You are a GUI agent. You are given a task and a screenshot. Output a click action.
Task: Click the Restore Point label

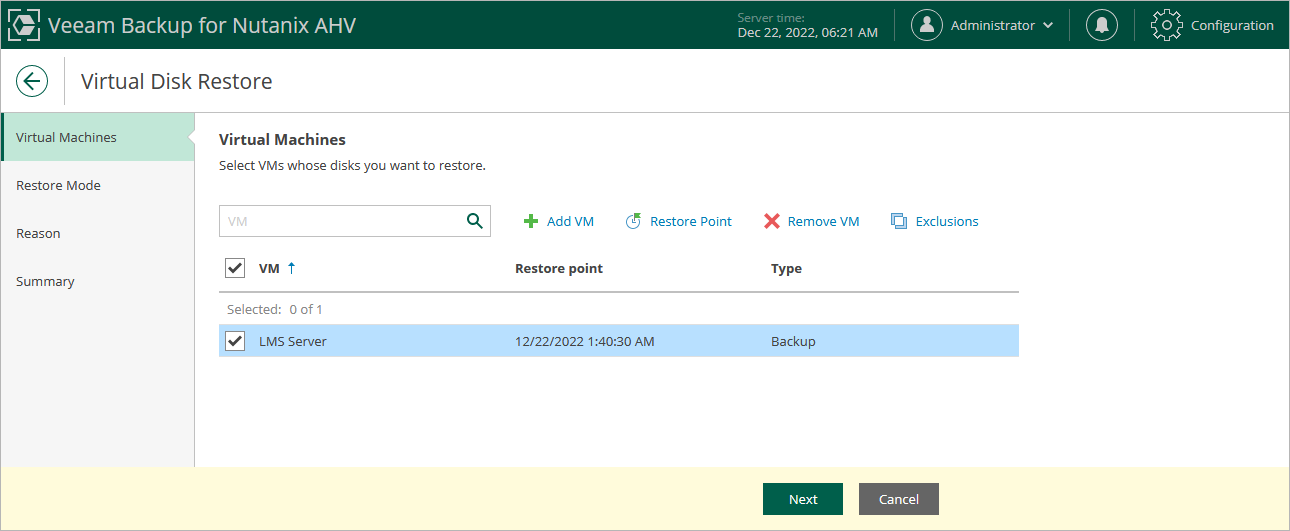(x=691, y=221)
